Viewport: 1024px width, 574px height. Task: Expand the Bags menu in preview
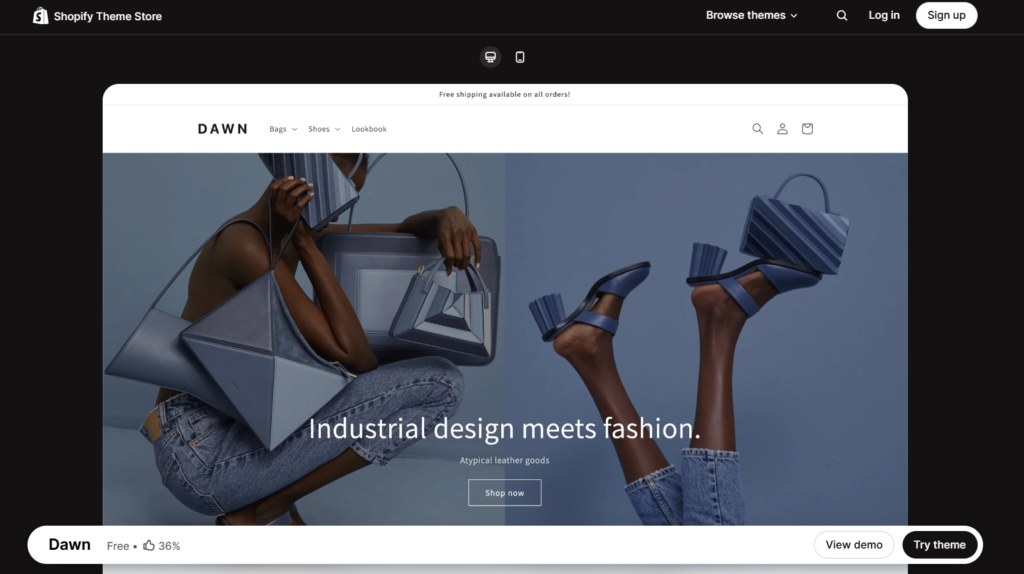pyautogui.click(x=283, y=129)
